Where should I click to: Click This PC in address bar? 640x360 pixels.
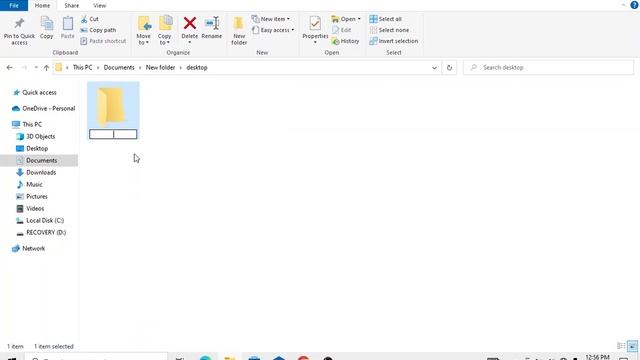pyautogui.click(x=82, y=68)
